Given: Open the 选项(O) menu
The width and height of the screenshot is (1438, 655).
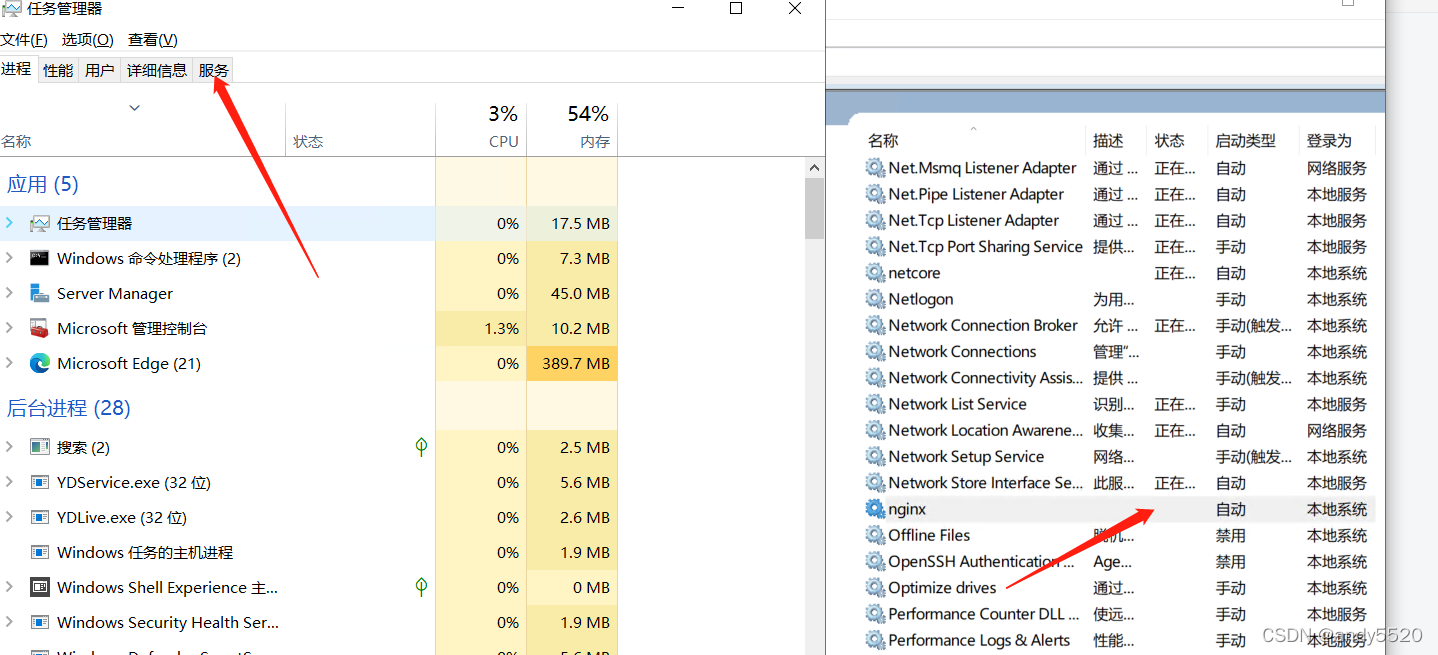Looking at the screenshot, I should pyautogui.click(x=88, y=40).
